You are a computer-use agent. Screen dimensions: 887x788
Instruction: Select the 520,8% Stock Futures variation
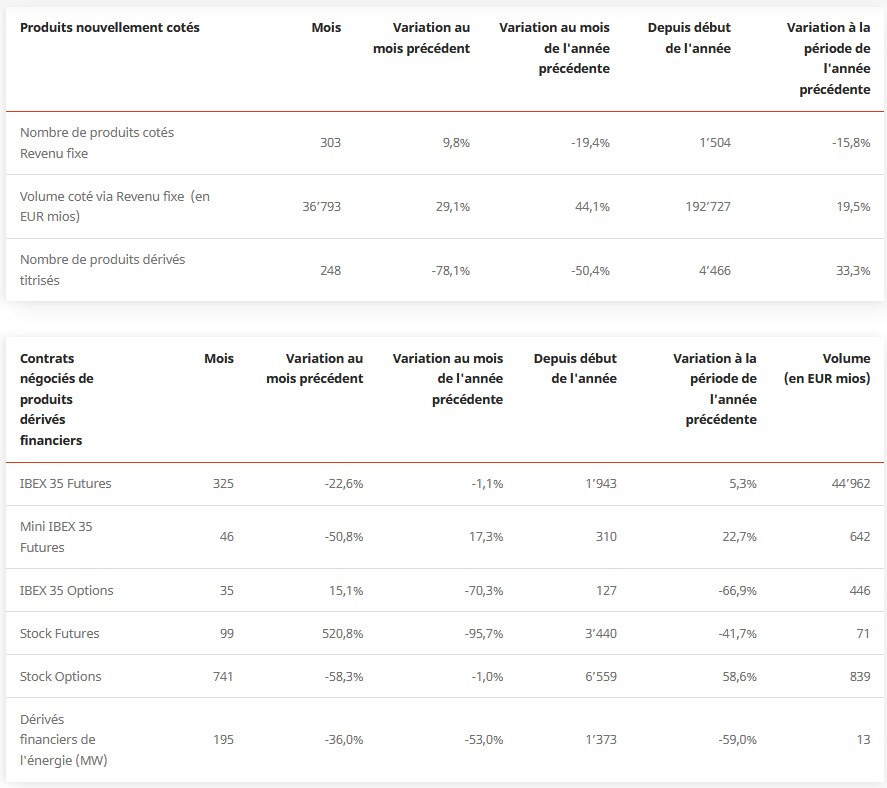point(341,633)
